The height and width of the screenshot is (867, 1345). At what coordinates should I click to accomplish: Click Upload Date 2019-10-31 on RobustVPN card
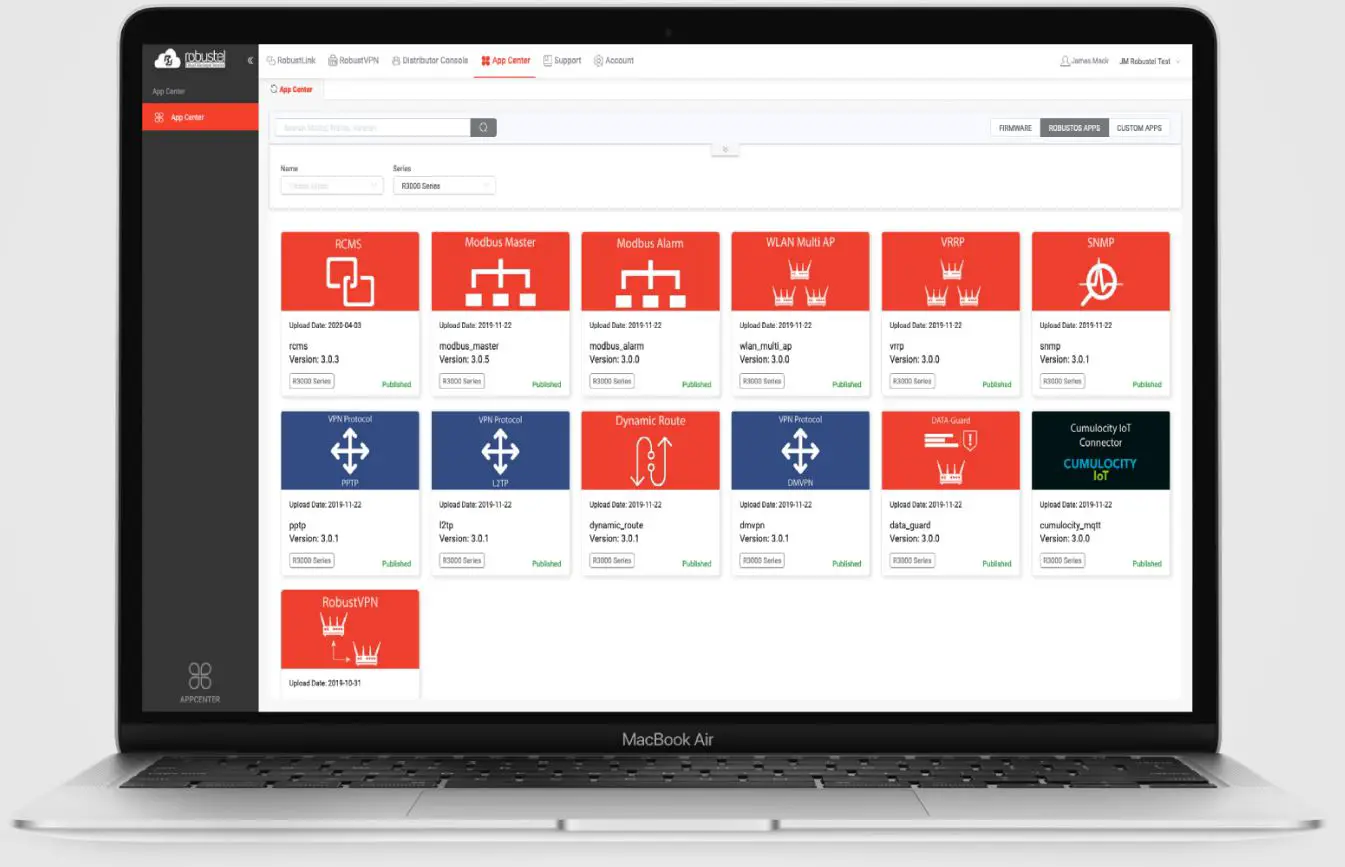325,683
